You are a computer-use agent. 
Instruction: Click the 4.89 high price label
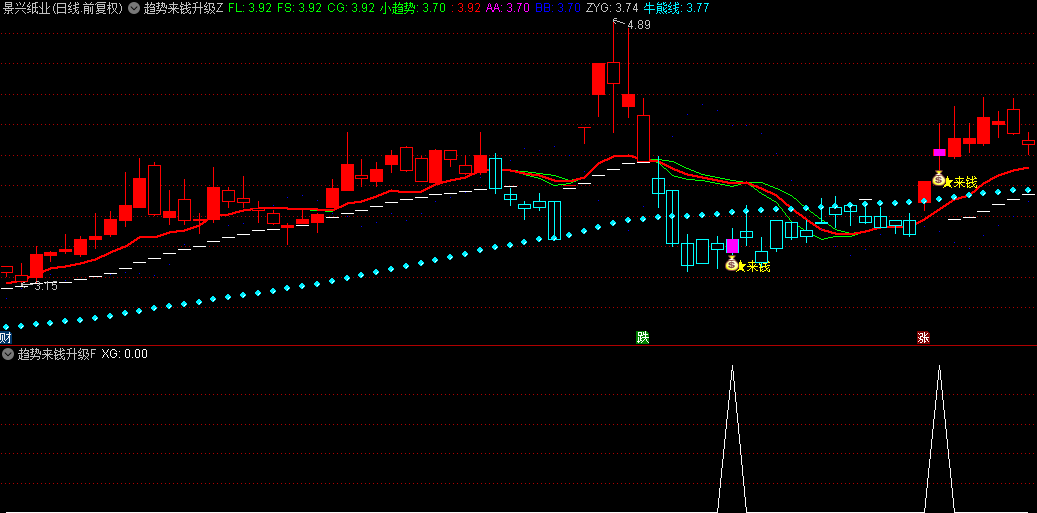pyautogui.click(x=639, y=25)
